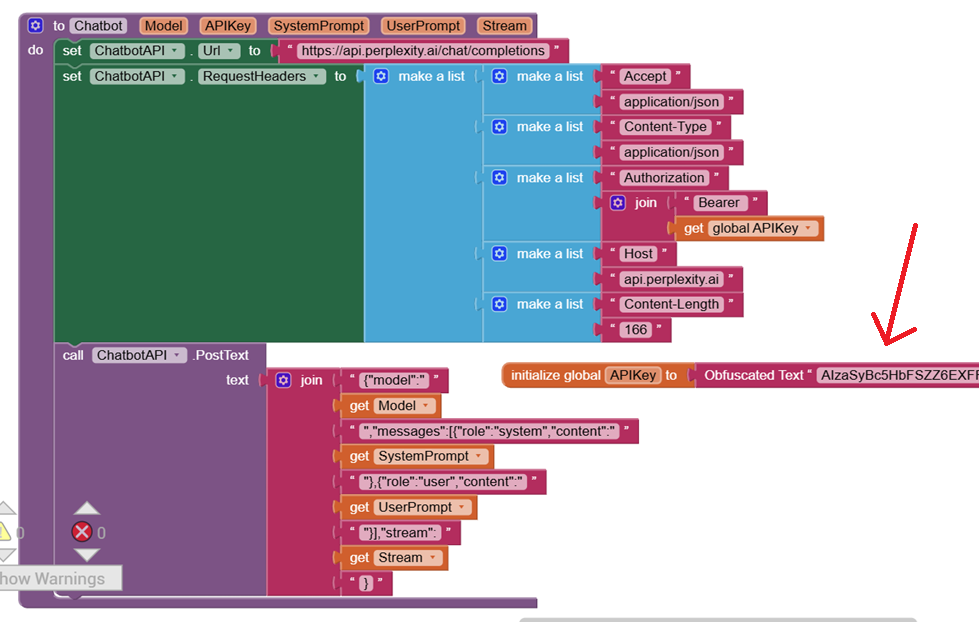Open mutator gear on outer make a list block
Viewport: 979px width, 633px height.
click(x=381, y=76)
